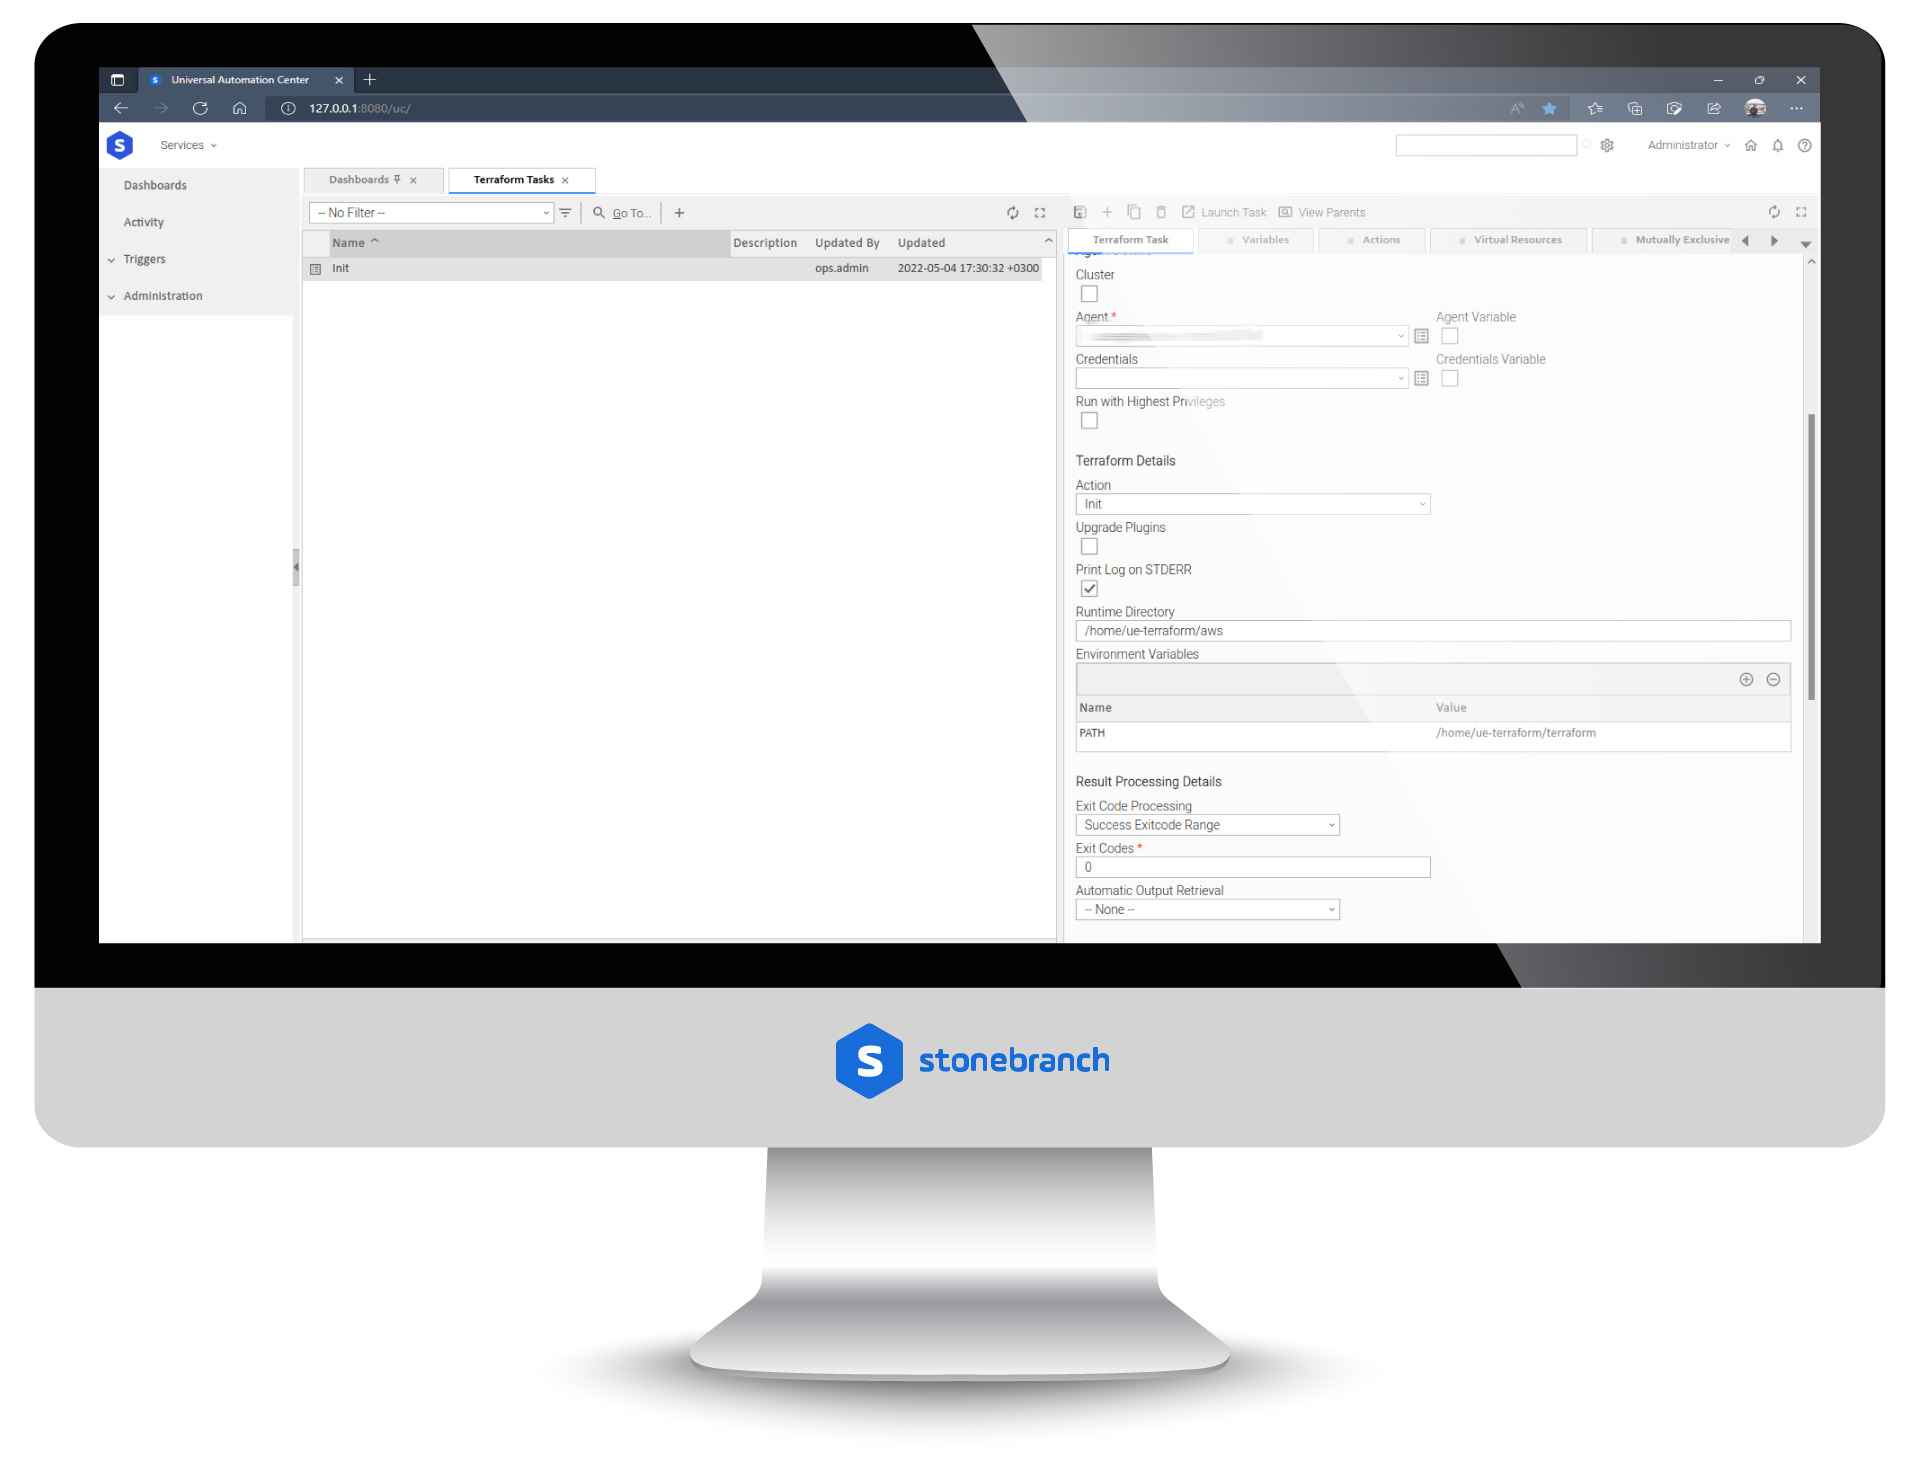Image resolution: width=1920 pixels, height=1475 pixels.
Task: Enable the Print Log on STDERR checkbox
Action: point(1091,589)
